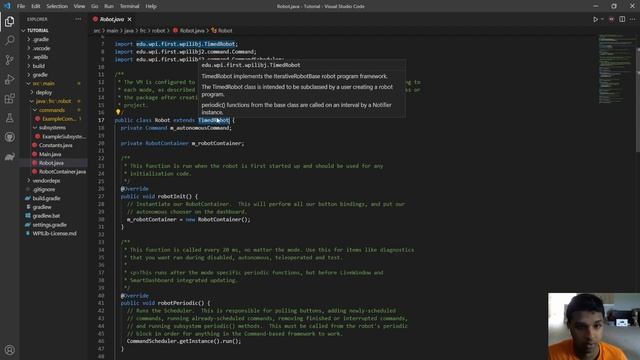Screen dimensions: 640x360
Task: Expand the build folder
Action: pos(53,66)
